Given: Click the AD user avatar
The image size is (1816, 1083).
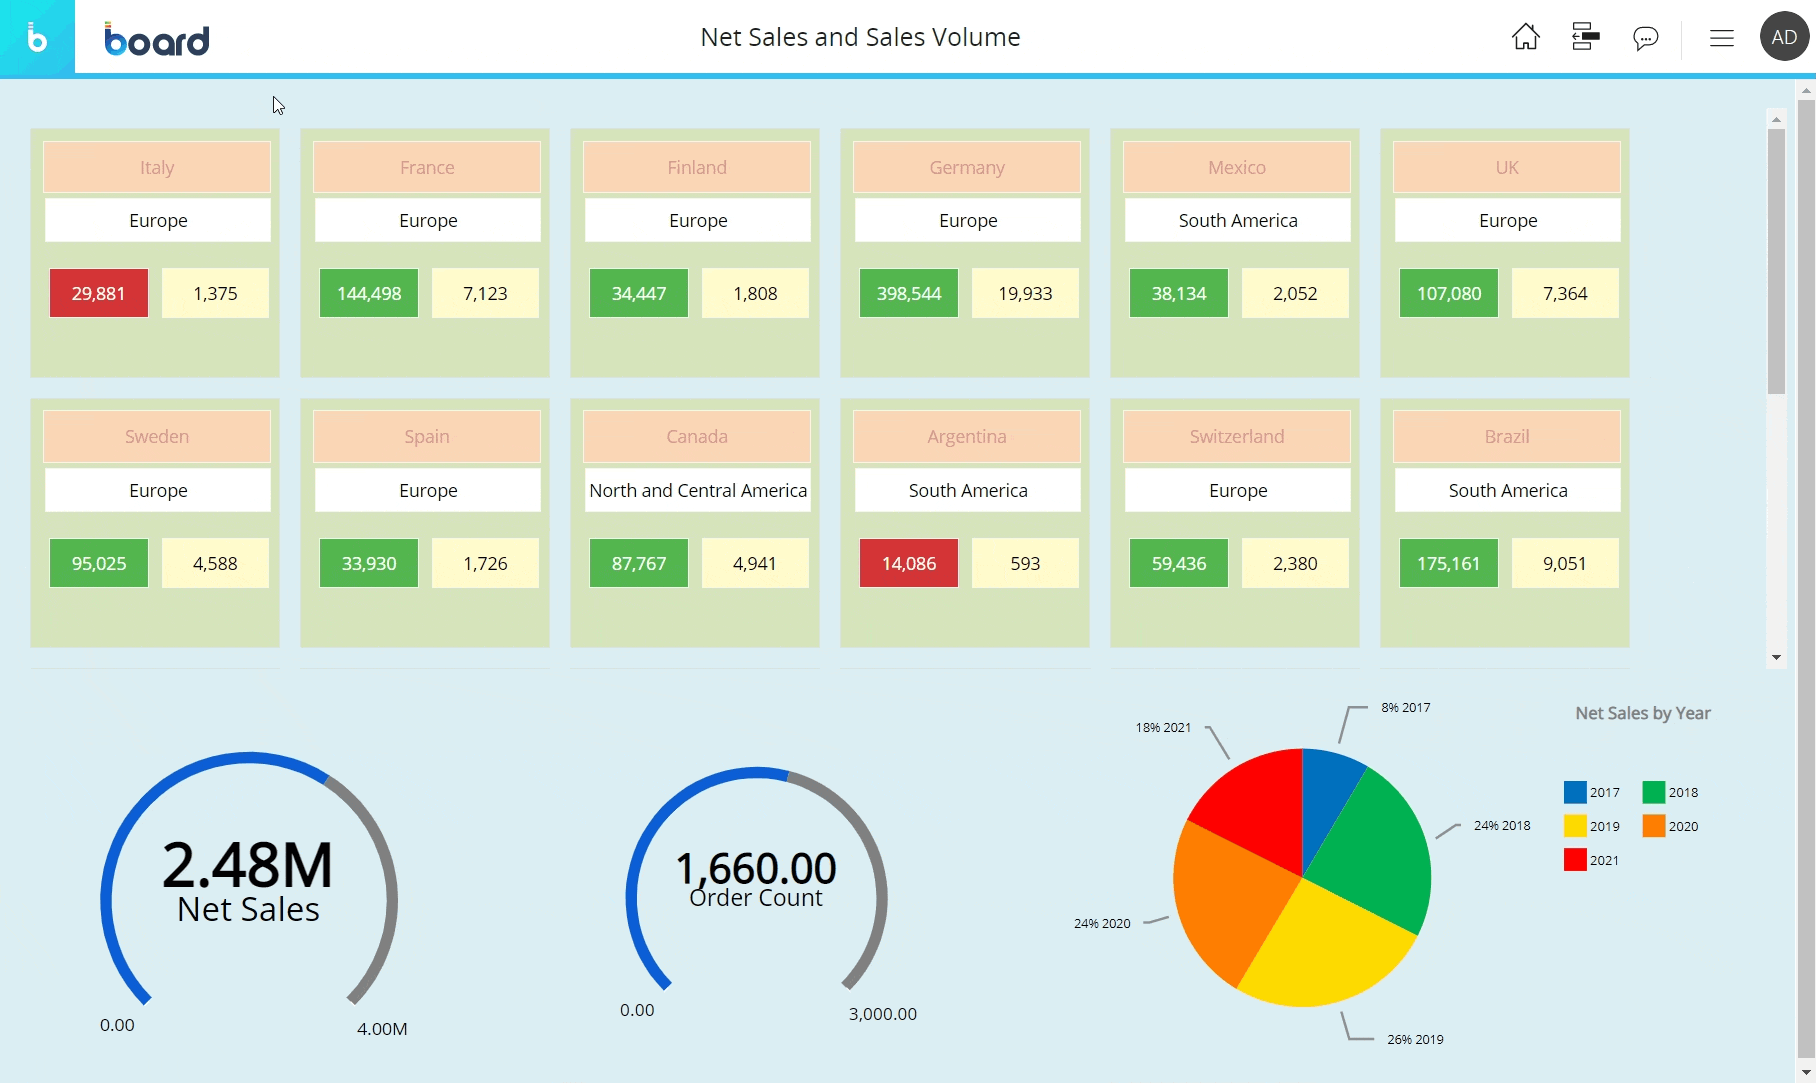Looking at the screenshot, I should (x=1784, y=37).
